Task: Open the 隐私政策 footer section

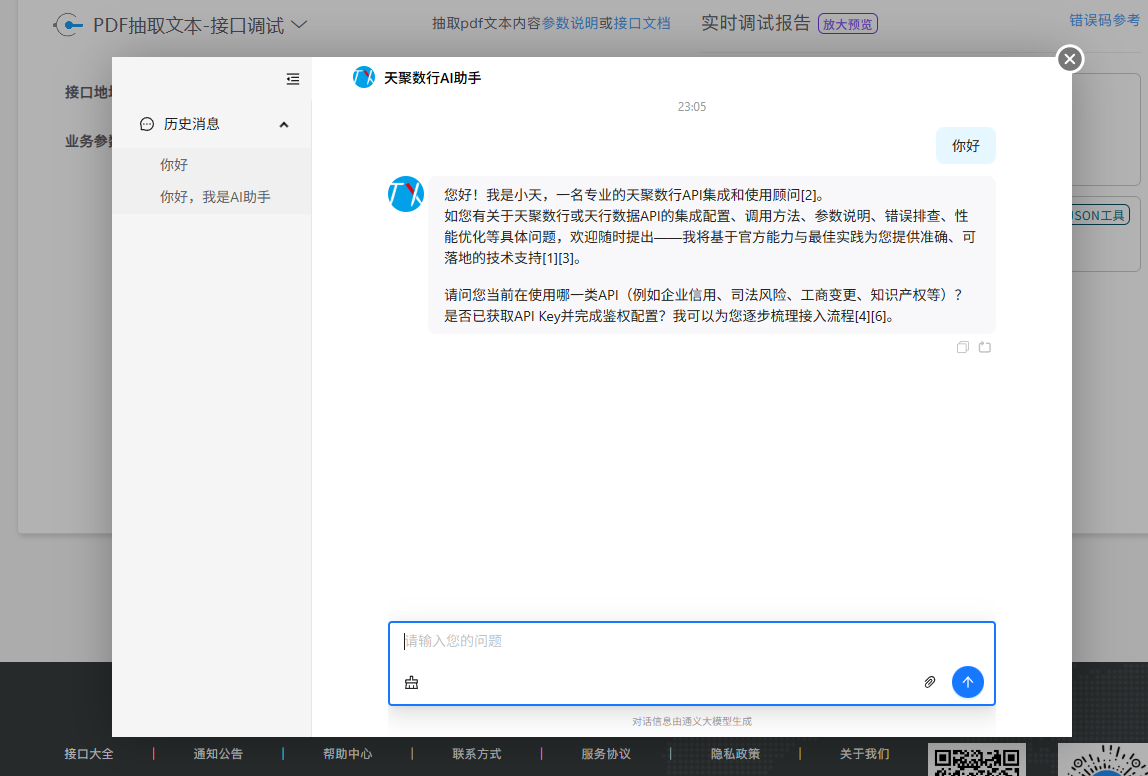Action: pyautogui.click(x=734, y=754)
